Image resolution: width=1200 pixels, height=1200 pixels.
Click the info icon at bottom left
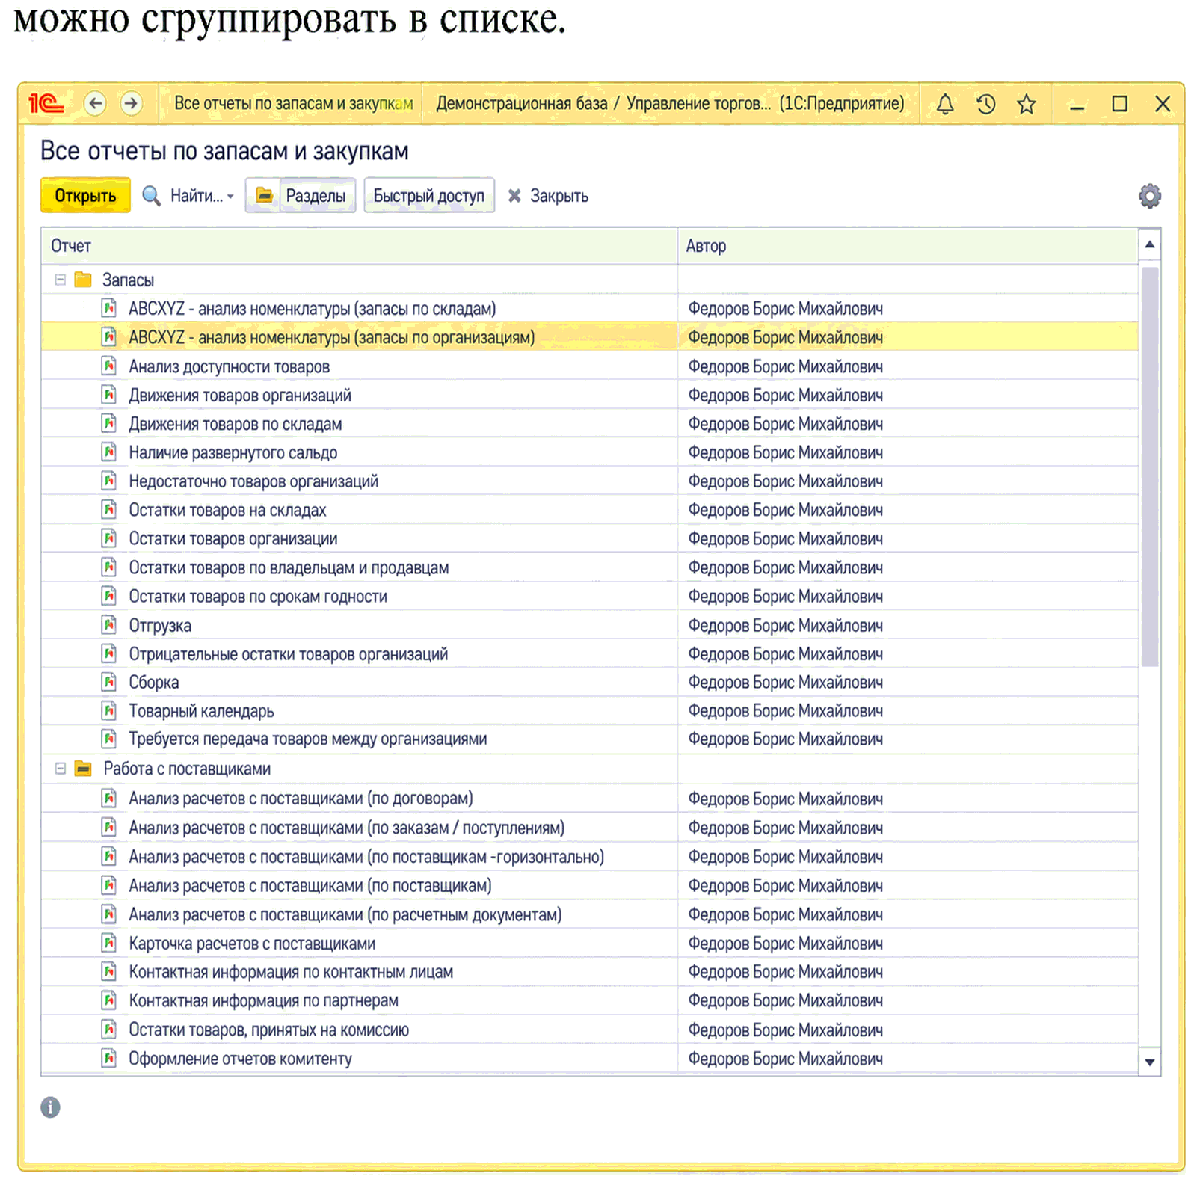(x=50, y=1107)
